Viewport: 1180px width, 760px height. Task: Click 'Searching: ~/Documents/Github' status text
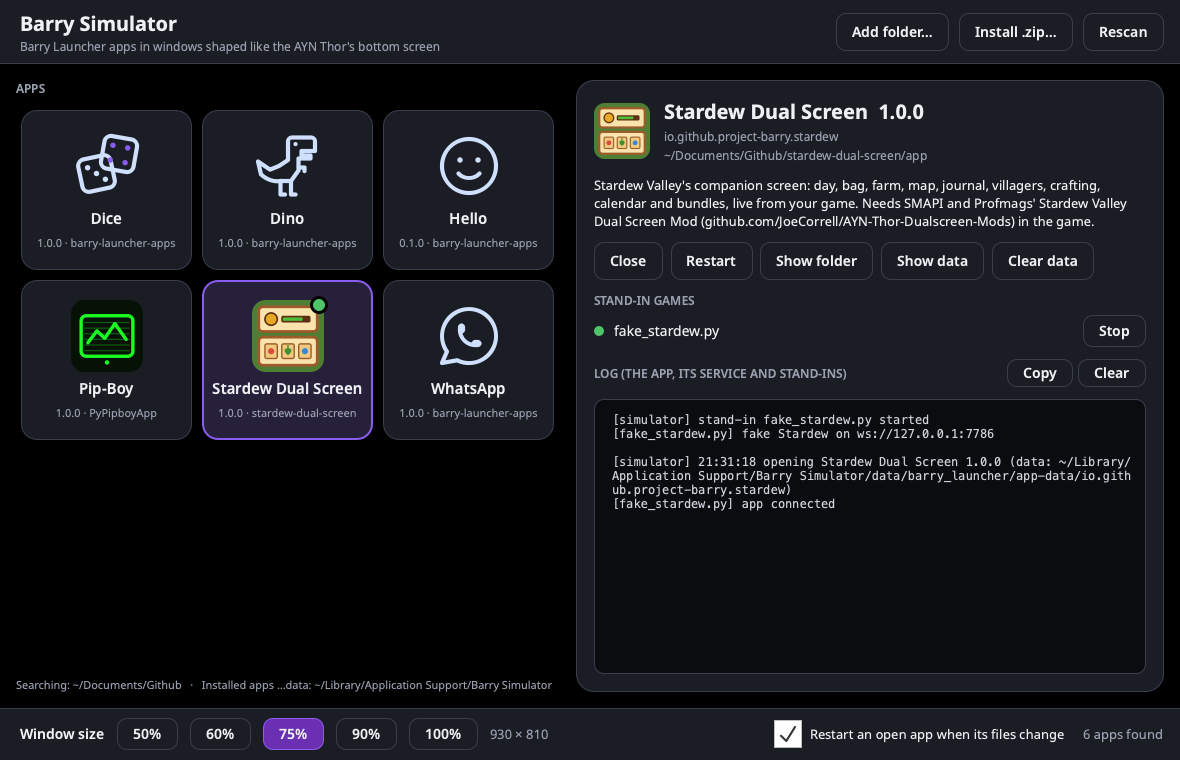click(x=99, y=686)
